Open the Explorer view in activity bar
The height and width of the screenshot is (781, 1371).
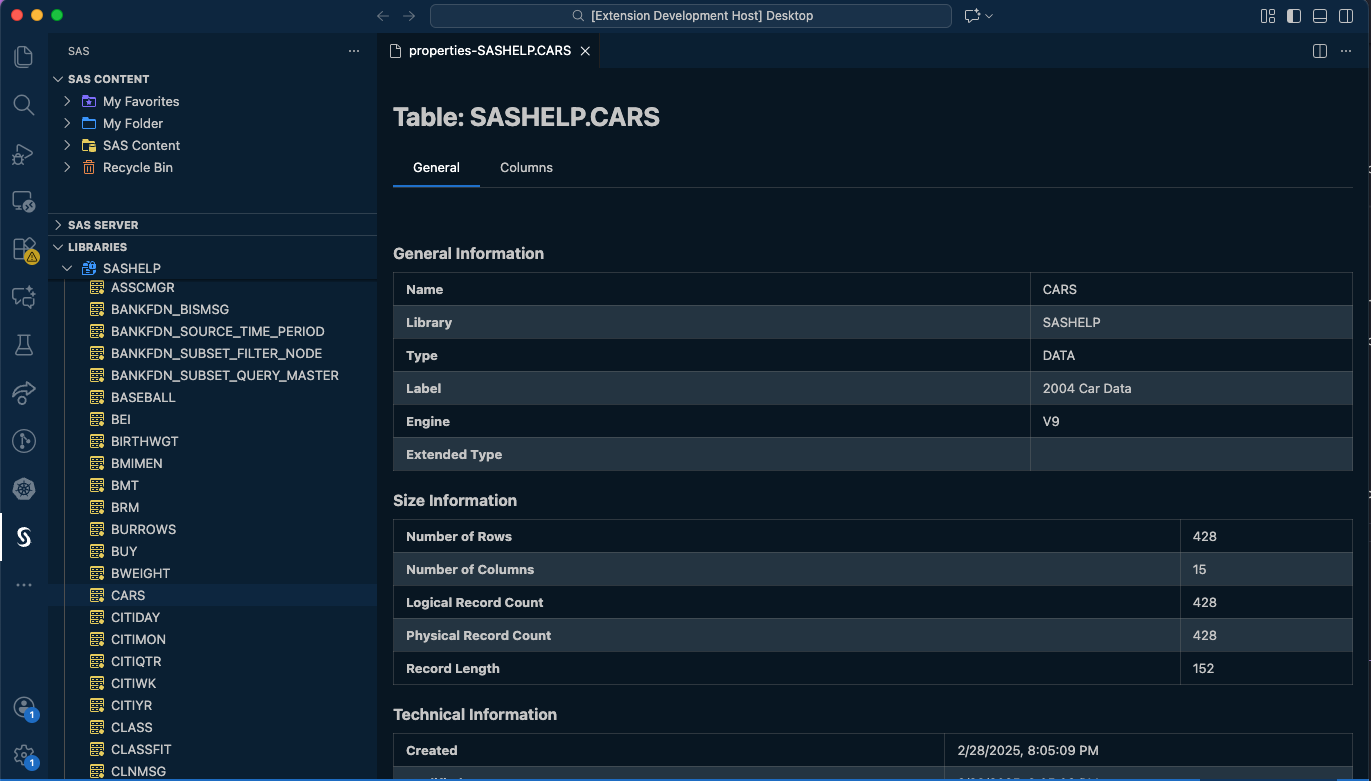tap(24, 57)
